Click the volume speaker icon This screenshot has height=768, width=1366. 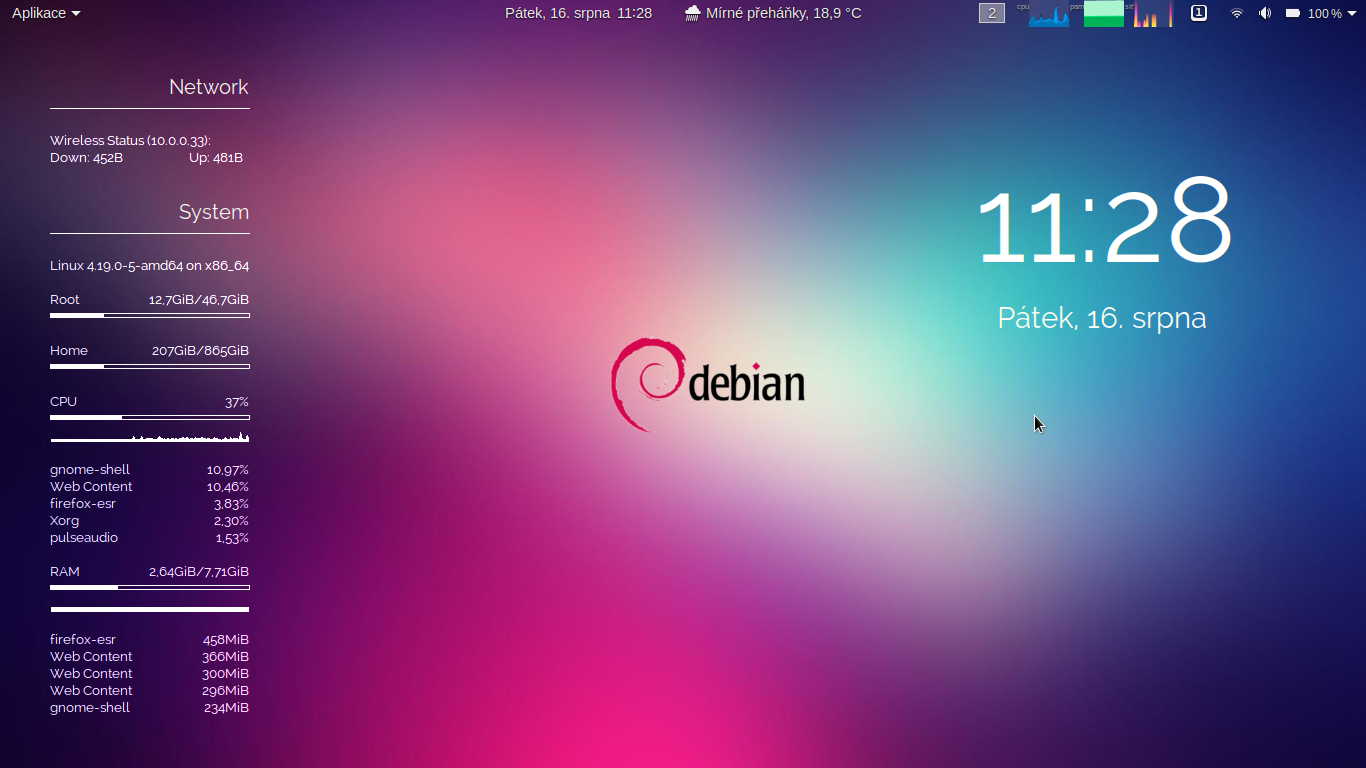(x=1265, y=13)
